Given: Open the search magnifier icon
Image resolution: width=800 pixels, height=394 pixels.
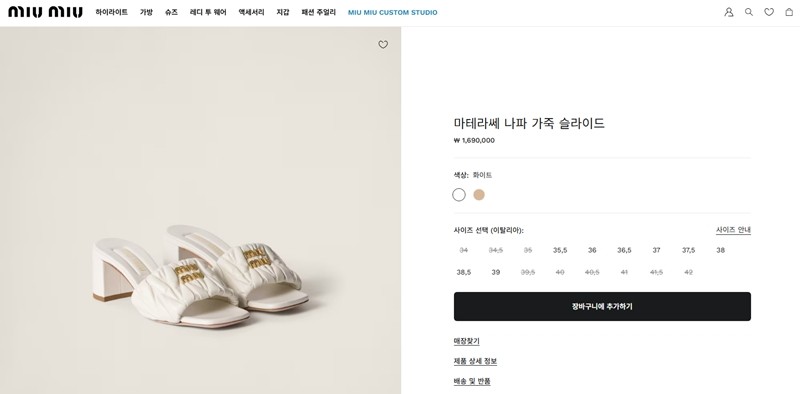Looking at the screenshot, I should pos(748,12).
